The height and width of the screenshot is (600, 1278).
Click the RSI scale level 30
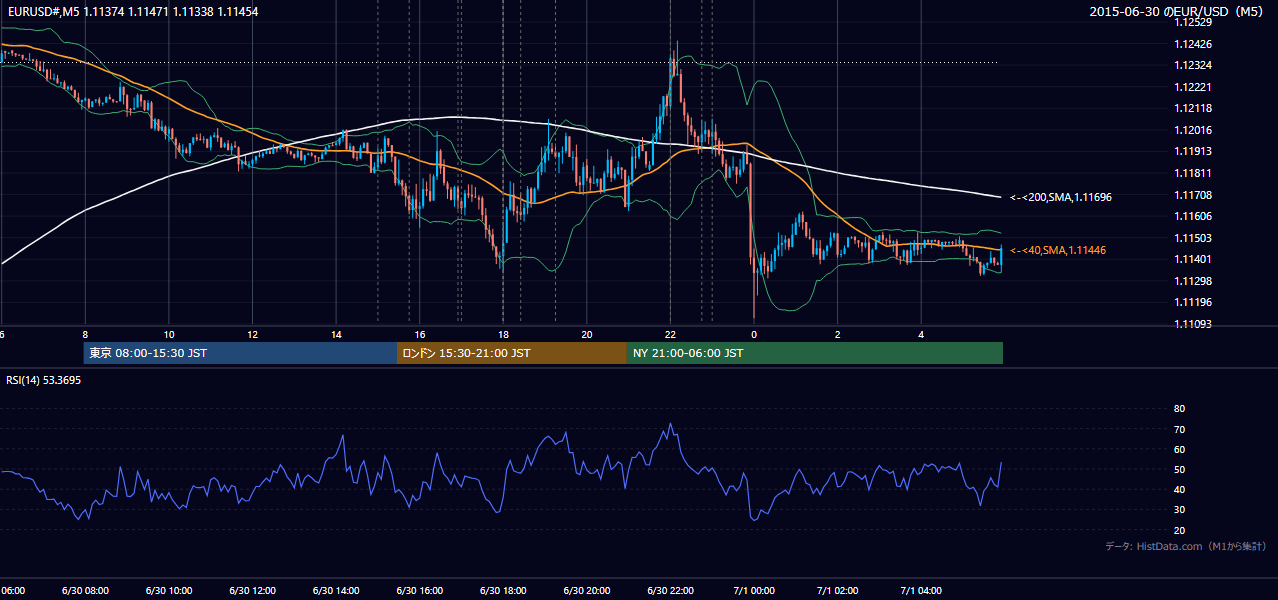coord(1179,509)
